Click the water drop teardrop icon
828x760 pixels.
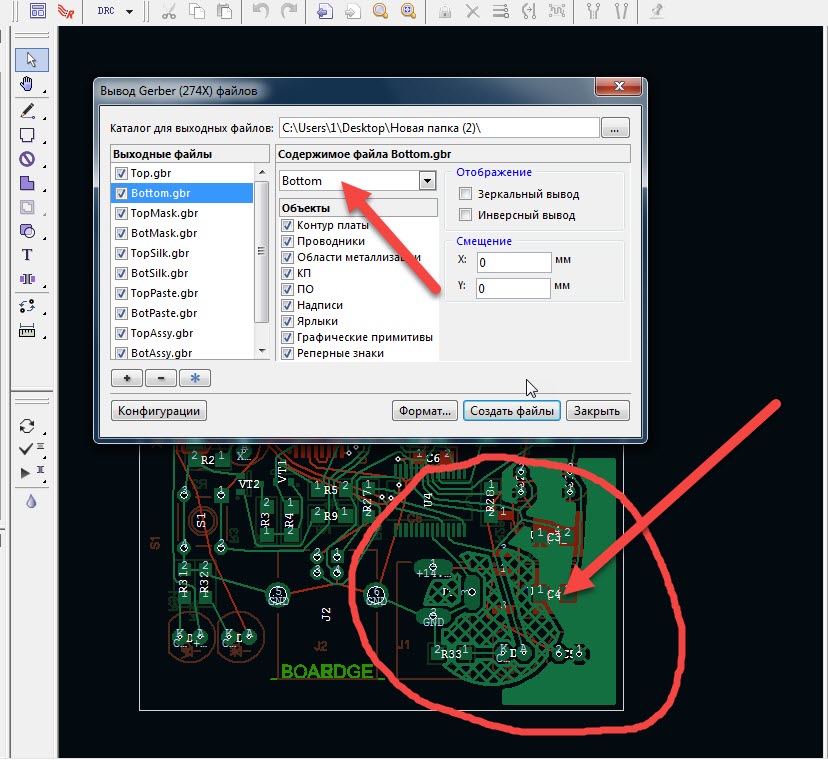click(x=31, y=501)
